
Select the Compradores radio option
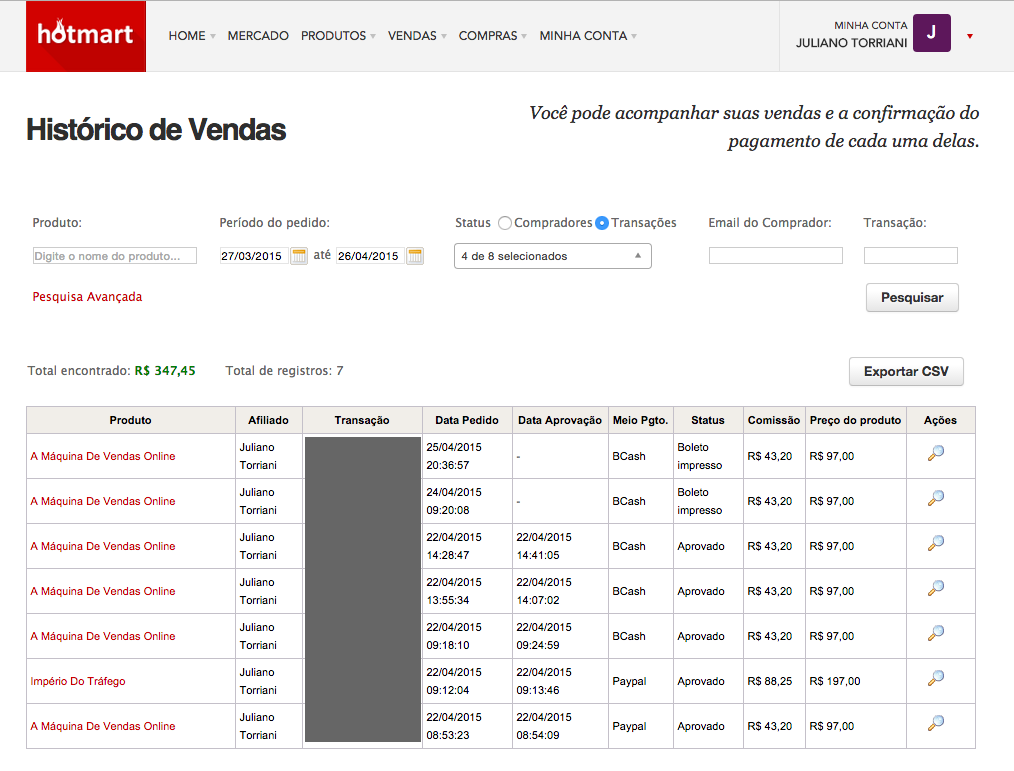tap(505, 223)
